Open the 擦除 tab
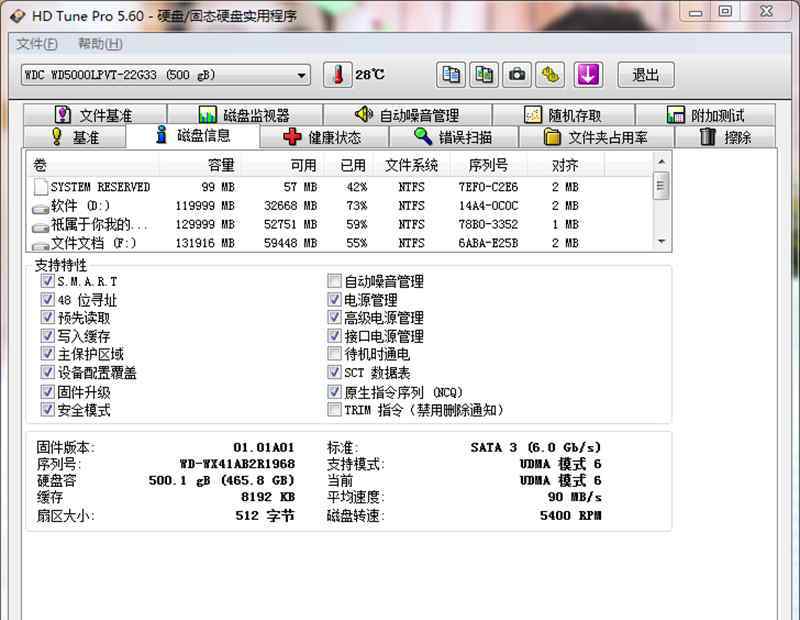This screenshot has height=620, width=800. click(726, 137)
